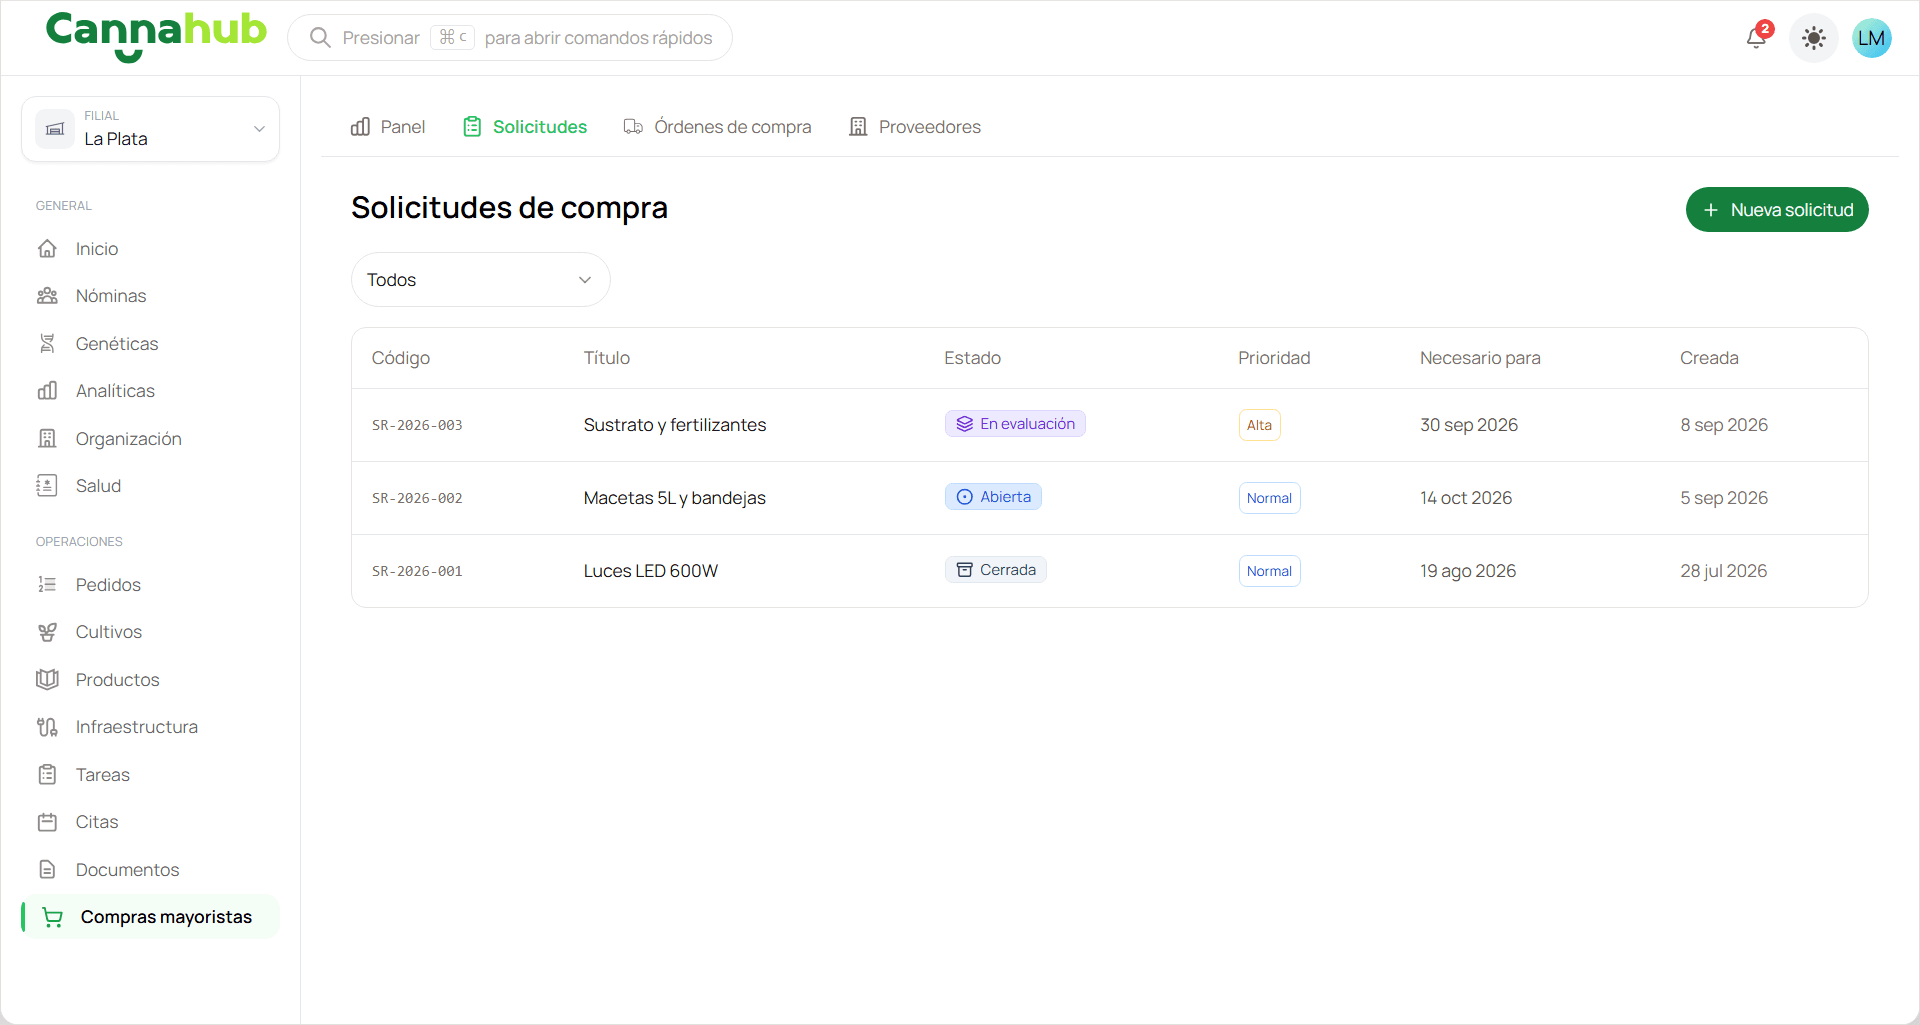Create a Nueva solicitud
This screenshot has height=1025, width=1920.
pyautogui.click(x=1777, y=210)
